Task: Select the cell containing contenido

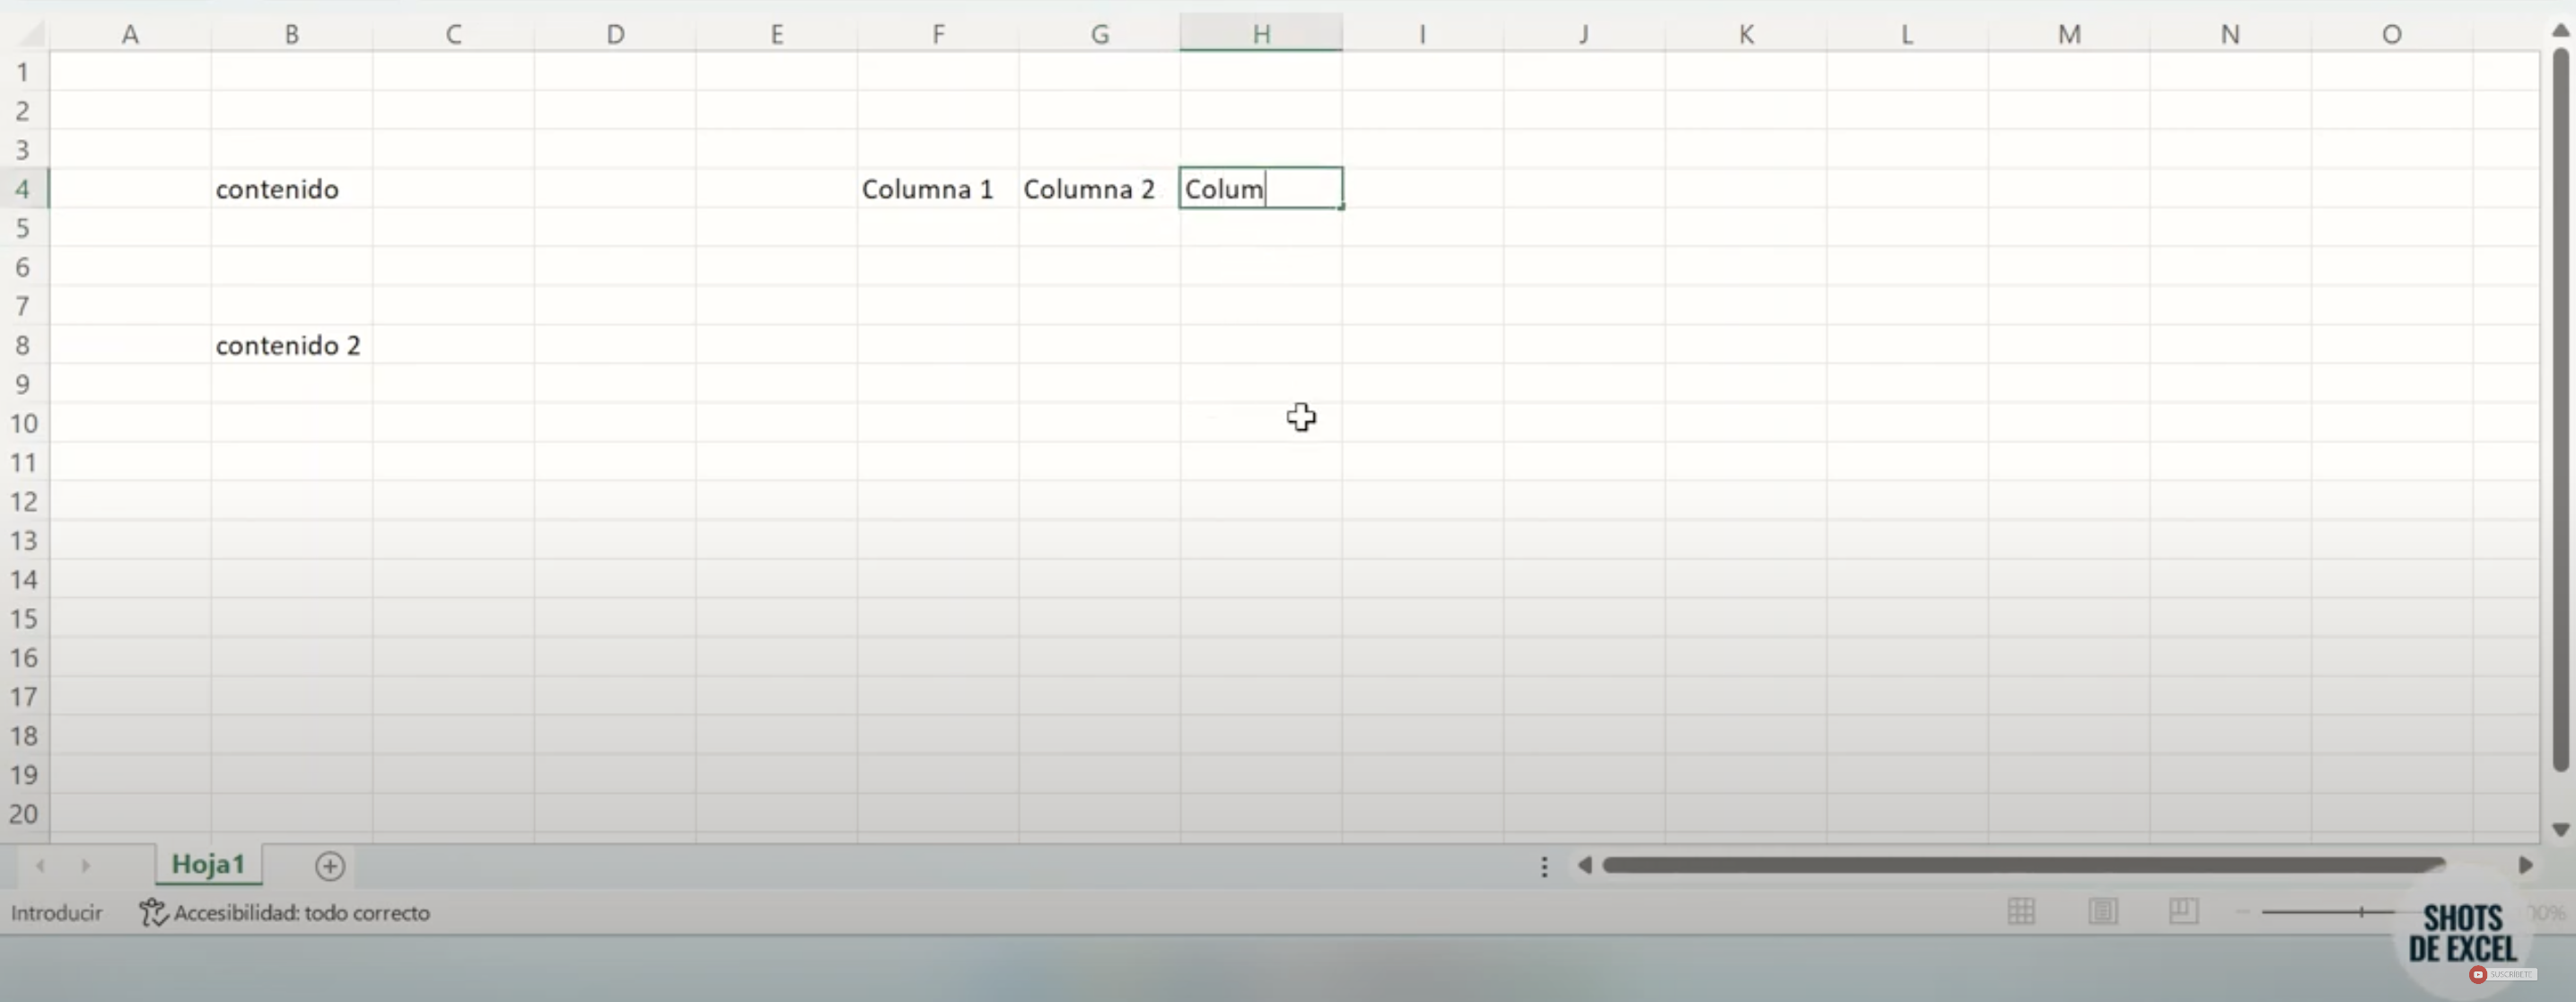Action: click(x=290, y=188)
